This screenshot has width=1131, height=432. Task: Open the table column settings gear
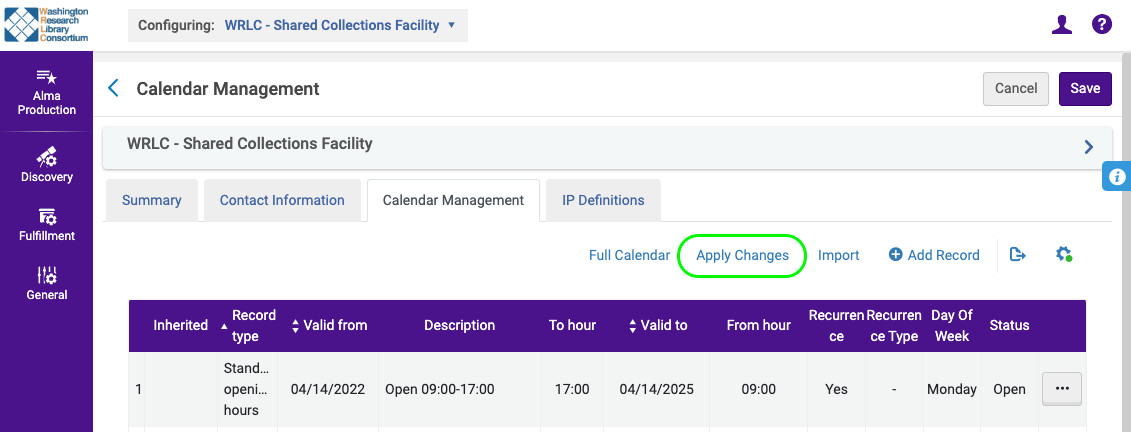point(1063,255)
